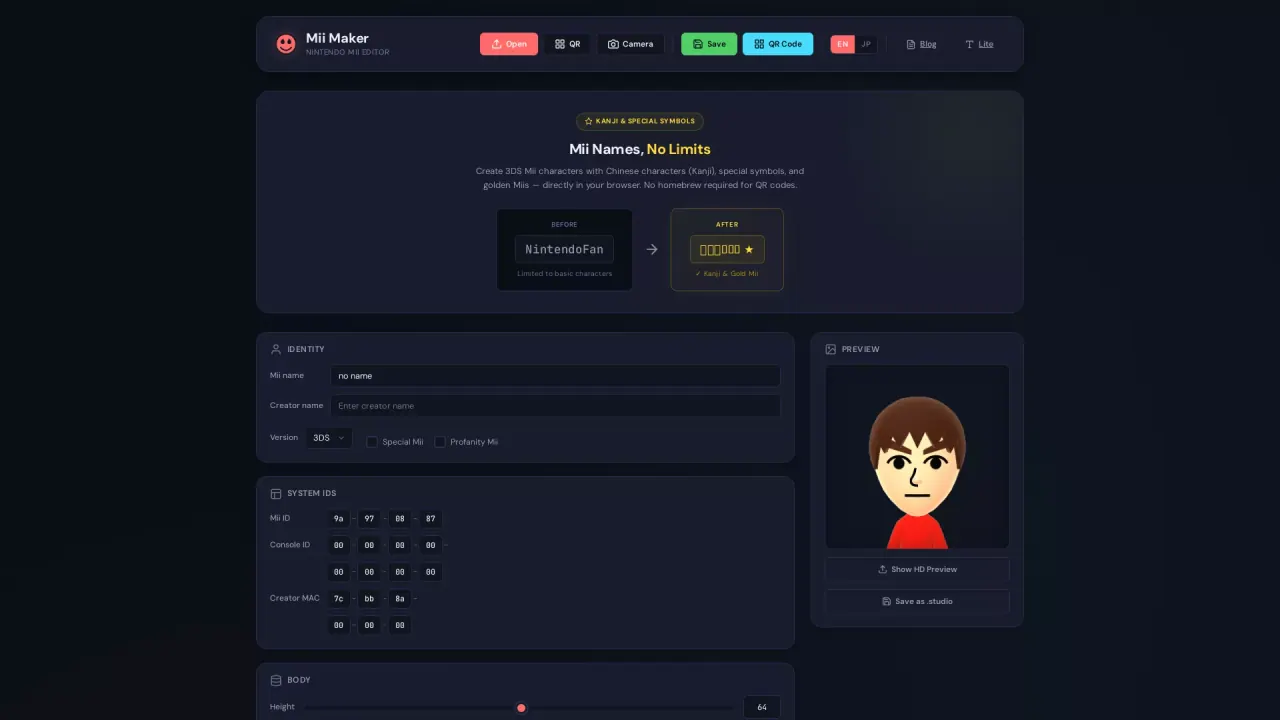This screenshot has width=1280, height=720.
Task: Click the Mii name input field
Action: (x=555, y=376)
